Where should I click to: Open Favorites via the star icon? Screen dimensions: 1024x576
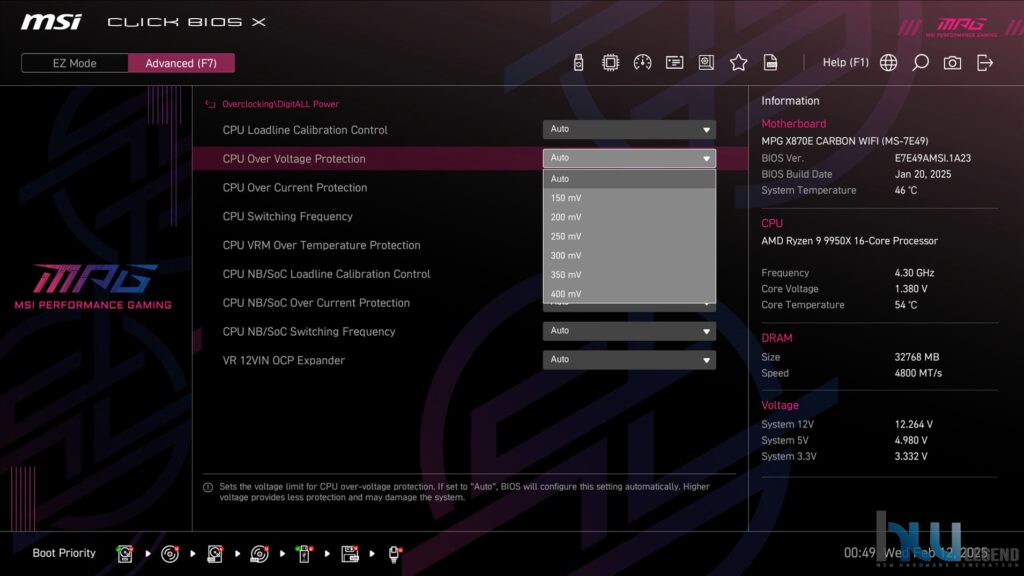pos(738,63)
